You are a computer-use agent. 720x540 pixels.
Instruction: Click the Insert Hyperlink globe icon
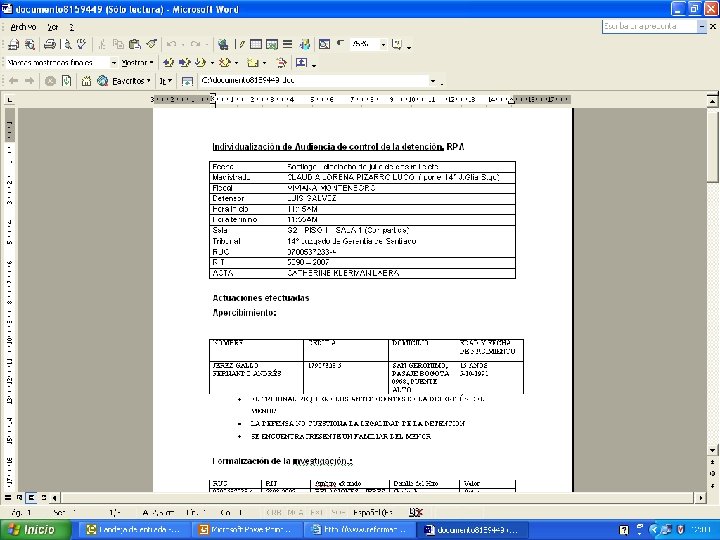pyautogui.click(x=223, y=44)
